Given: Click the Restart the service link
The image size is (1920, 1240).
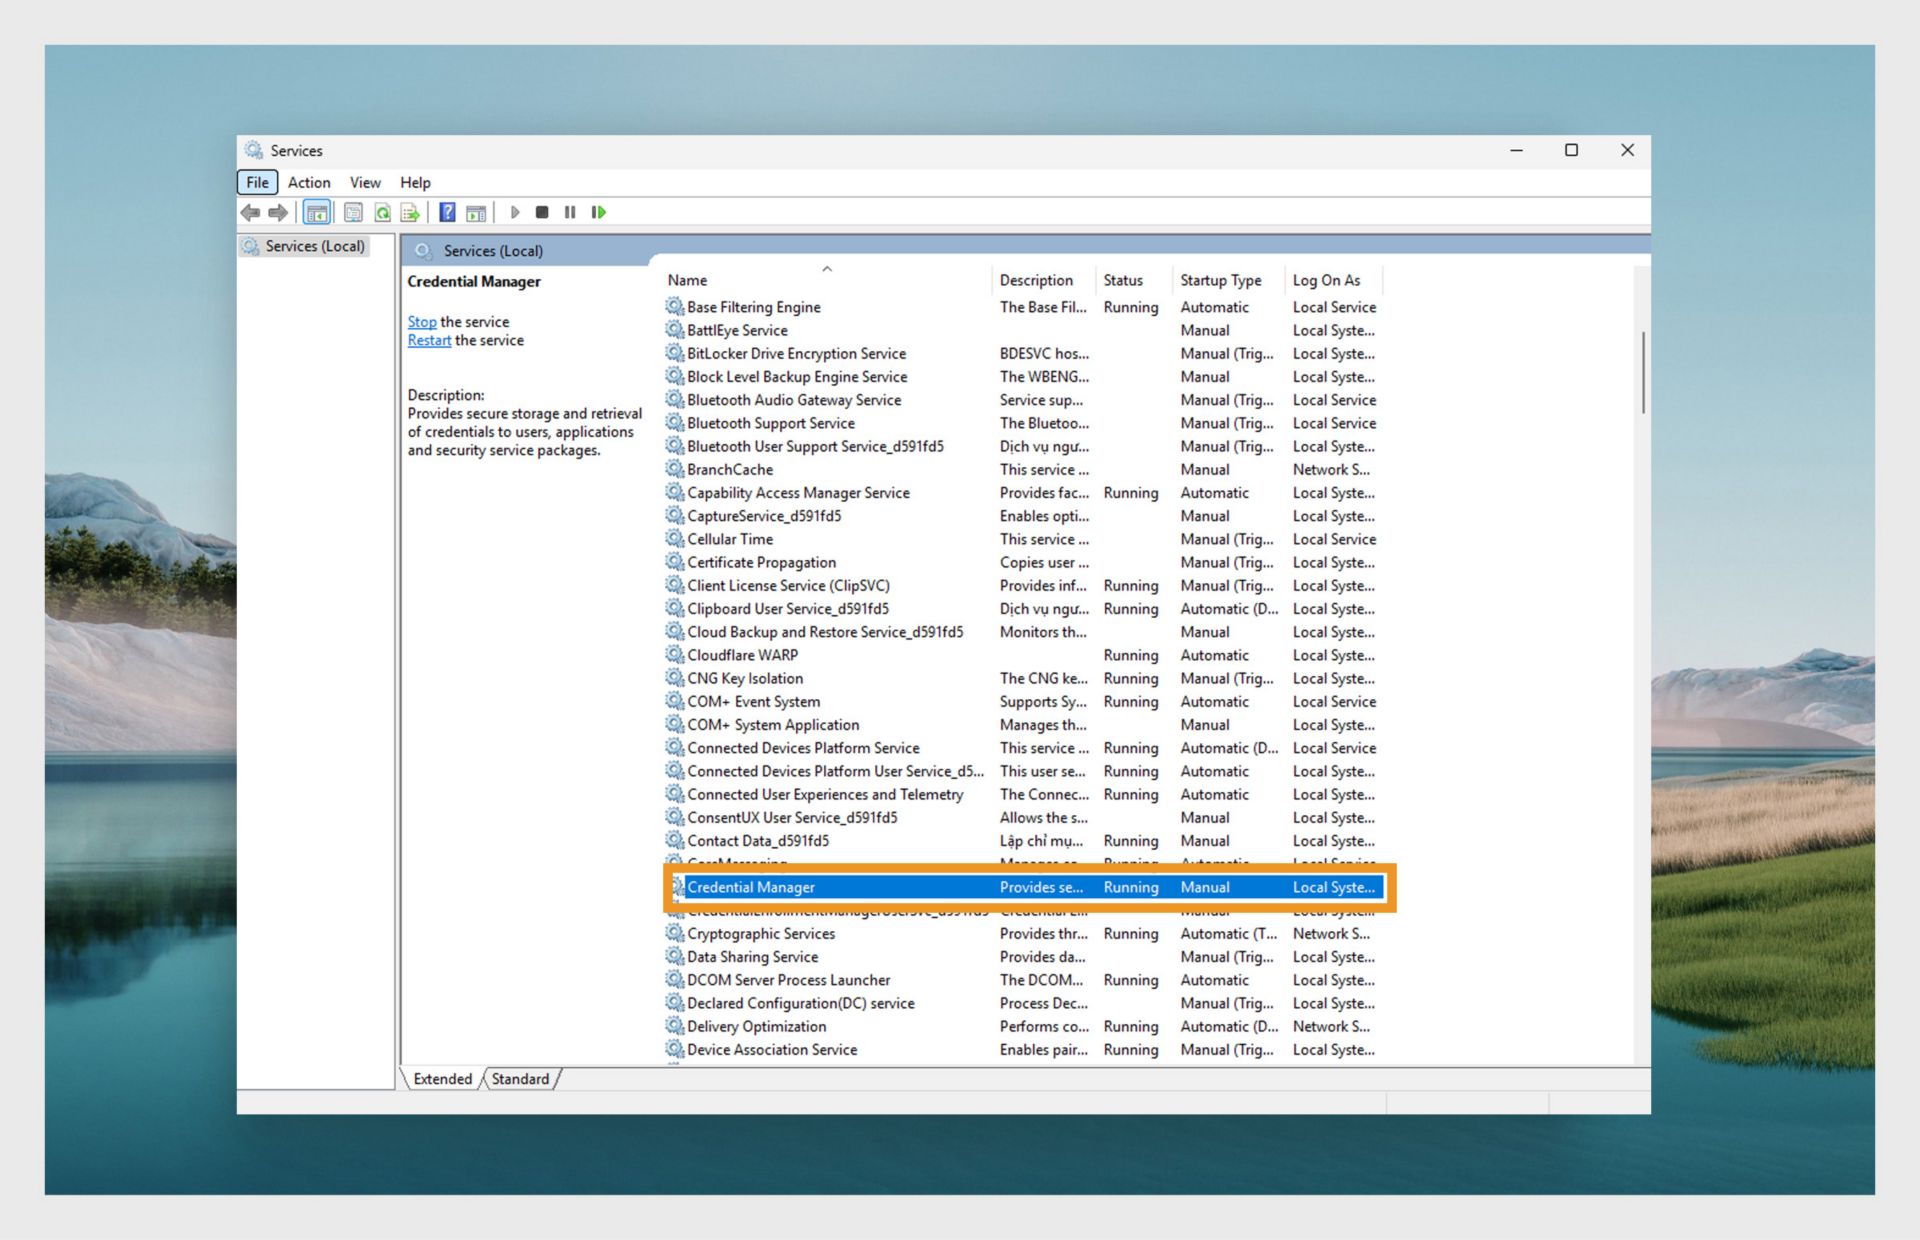Looking at the screenshot, I should click(429, 340).
